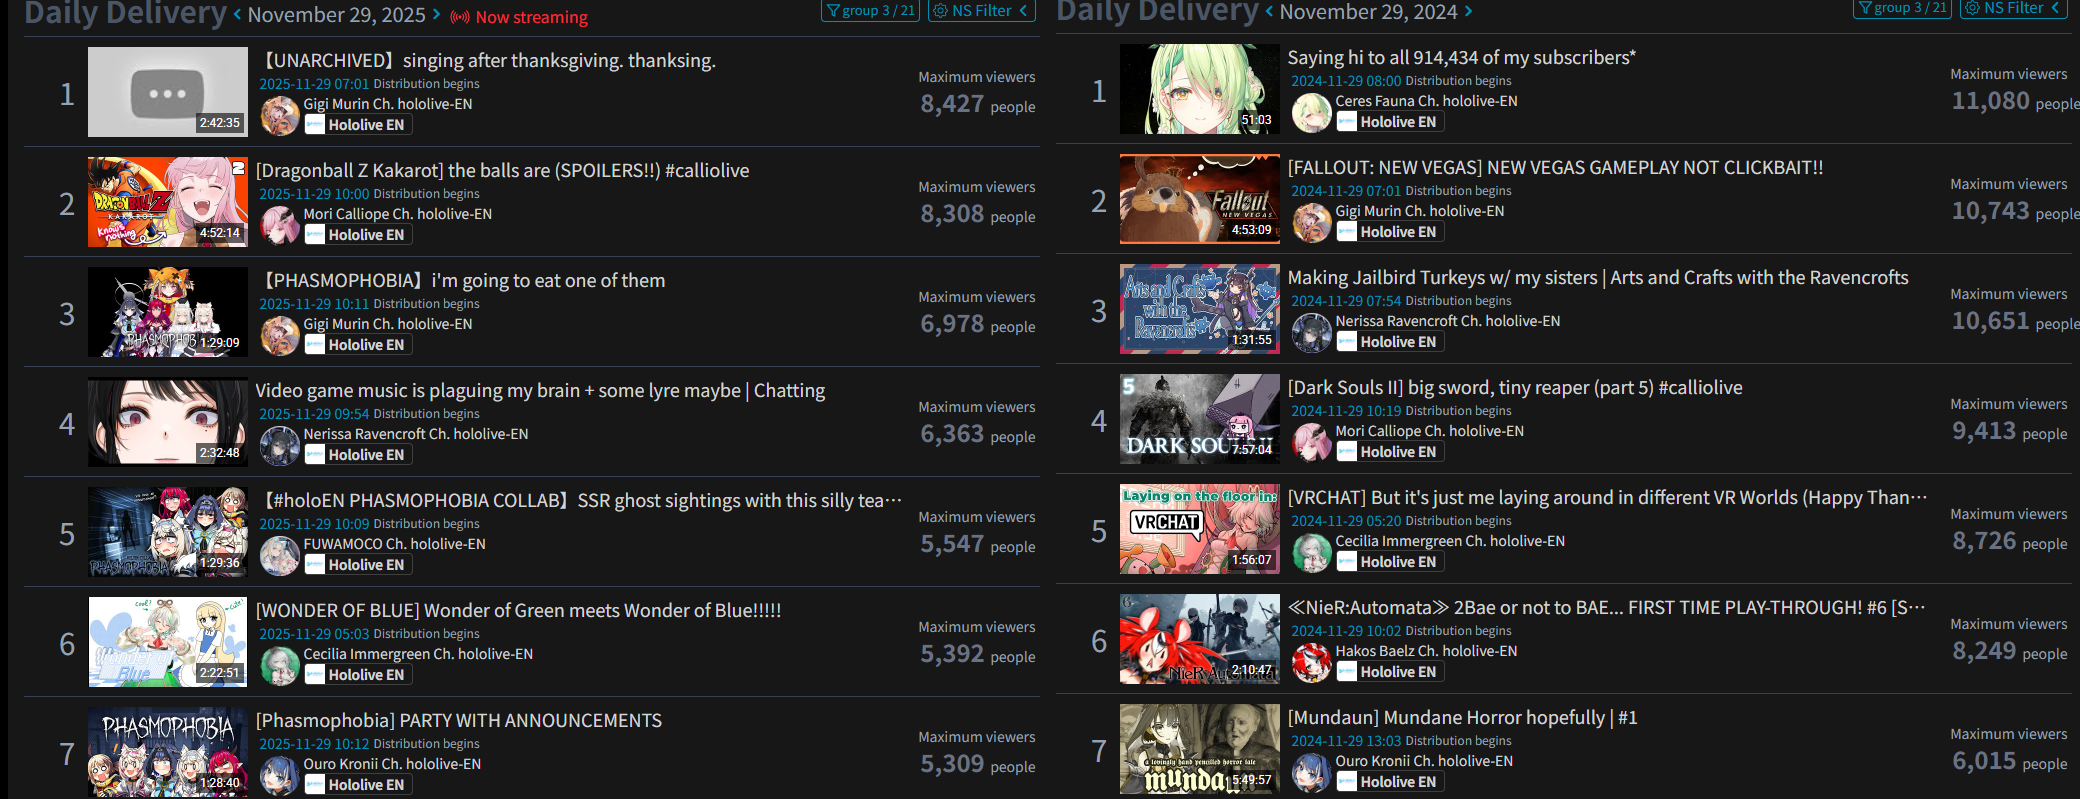
Task: Open Gigi Murin avatar on UNARCHIVED singing stream
Action: pos(280,115)
